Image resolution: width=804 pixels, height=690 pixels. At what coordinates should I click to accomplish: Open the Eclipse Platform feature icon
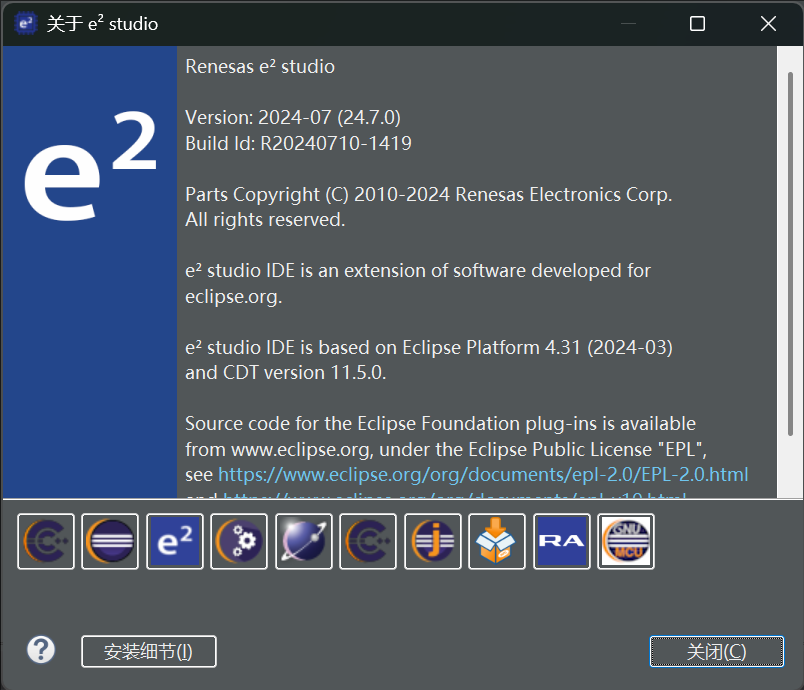110,541
